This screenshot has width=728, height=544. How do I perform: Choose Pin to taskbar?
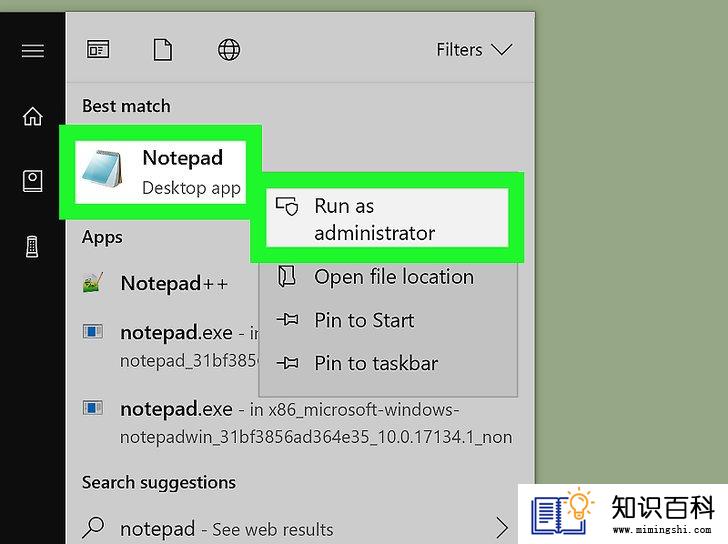(388, 363)
